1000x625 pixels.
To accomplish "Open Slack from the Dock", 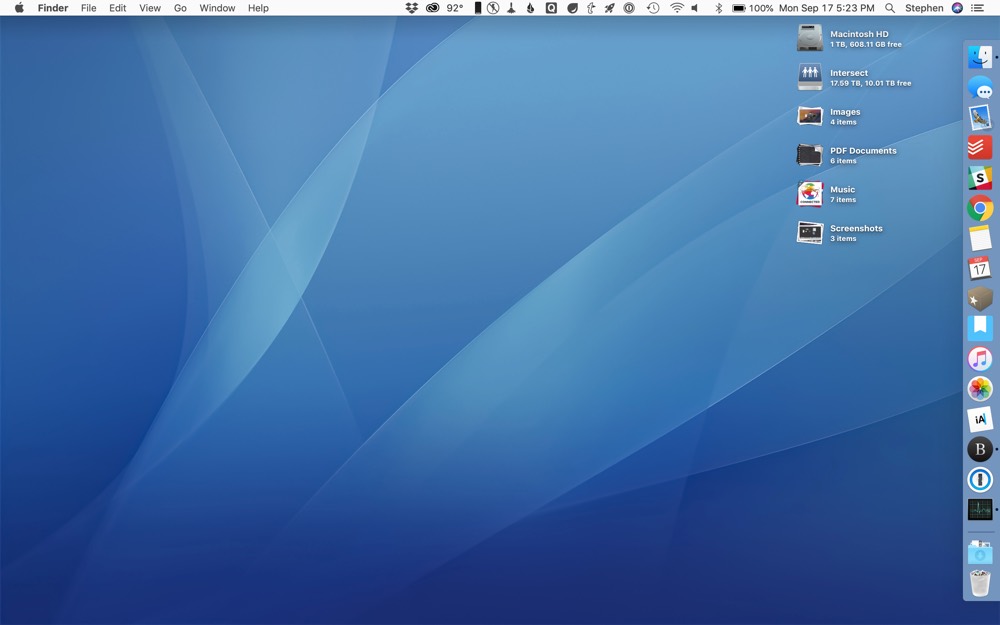I will (x=980, y=178).
